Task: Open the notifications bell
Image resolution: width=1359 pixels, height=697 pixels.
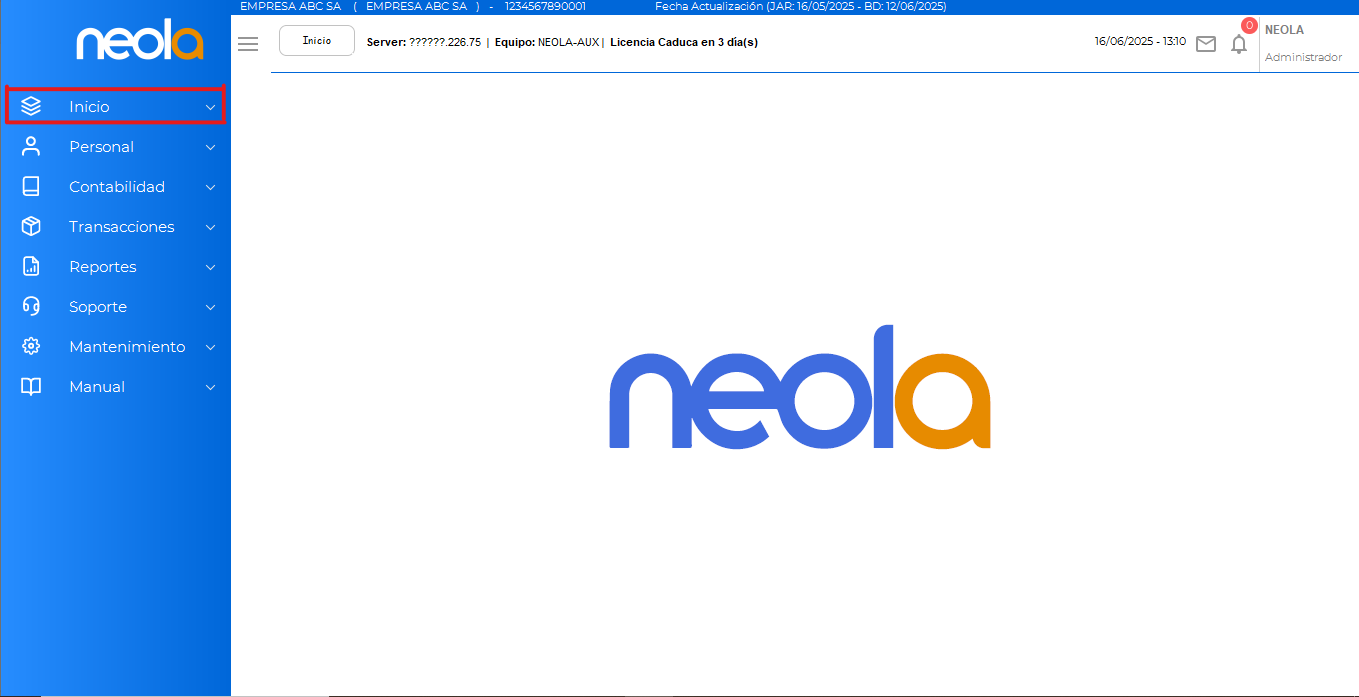Action: (x=1239, y=44)
